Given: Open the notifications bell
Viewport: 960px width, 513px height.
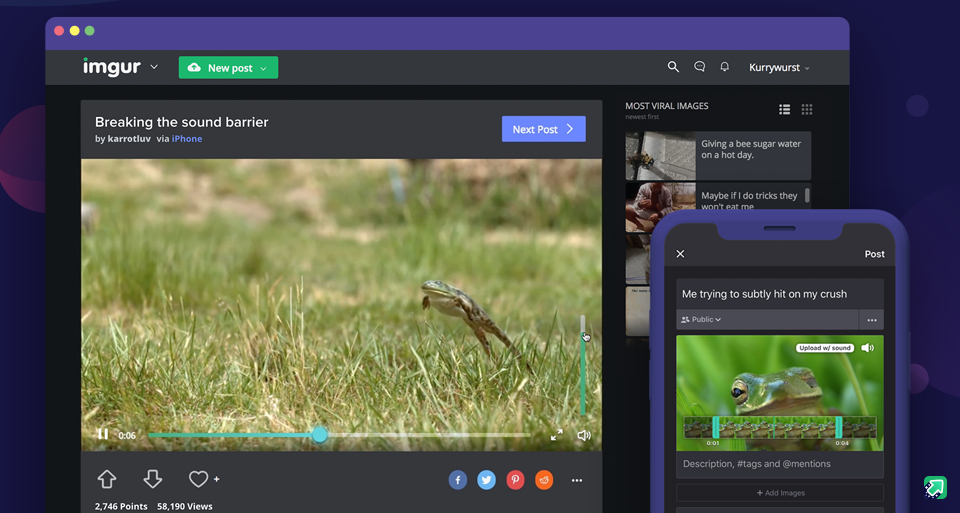Looking at the screenshot, I should point(725,67).
